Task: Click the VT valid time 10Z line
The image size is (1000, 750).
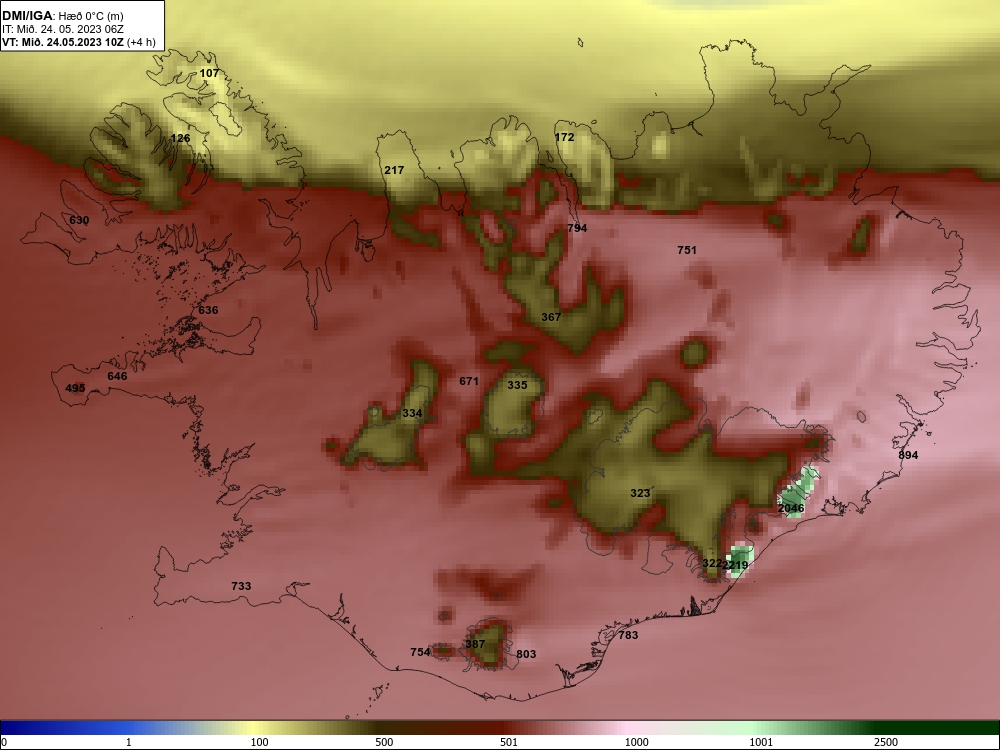Action: [x=78, y=42]
